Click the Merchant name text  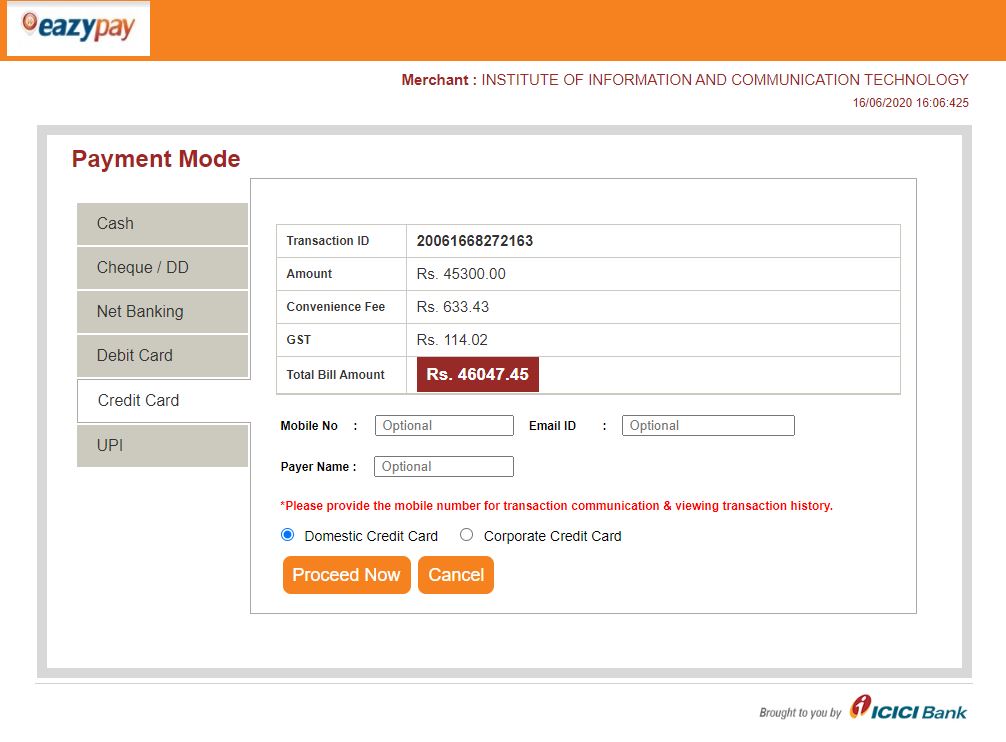click(x=683, y=80)
